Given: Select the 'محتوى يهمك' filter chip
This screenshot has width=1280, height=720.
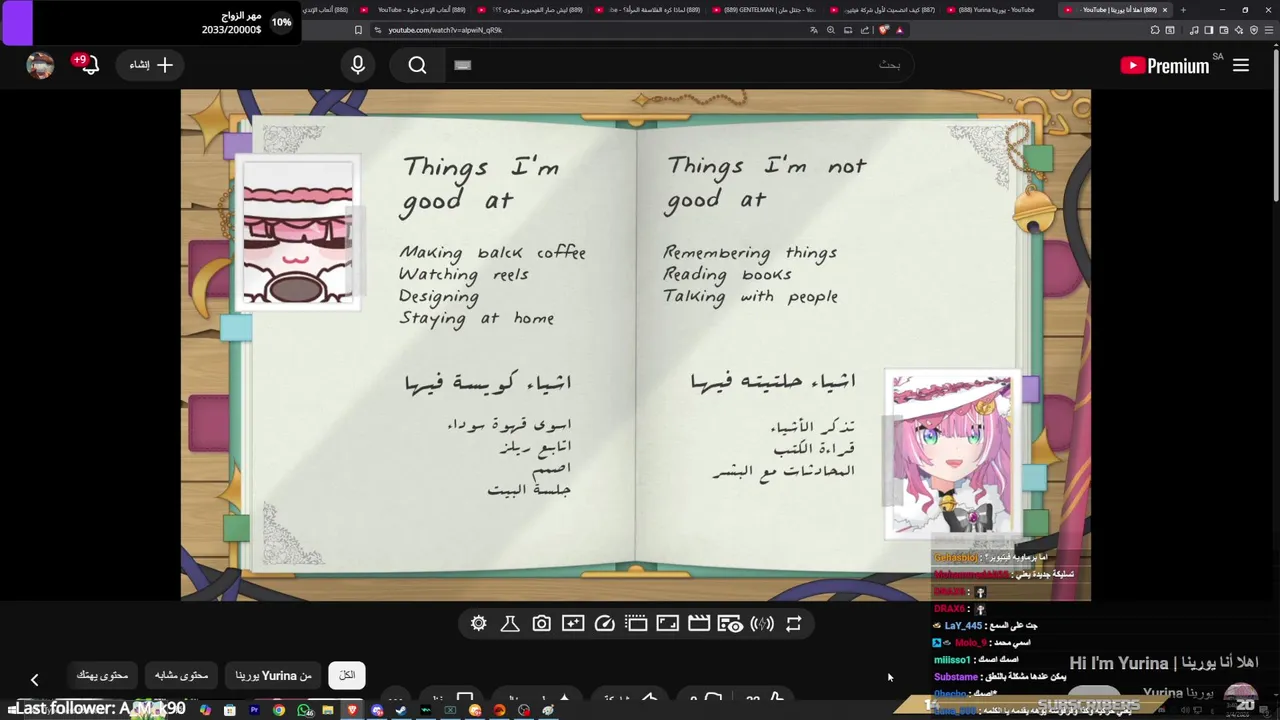Looking at the screenshot, I should (103, 676).
